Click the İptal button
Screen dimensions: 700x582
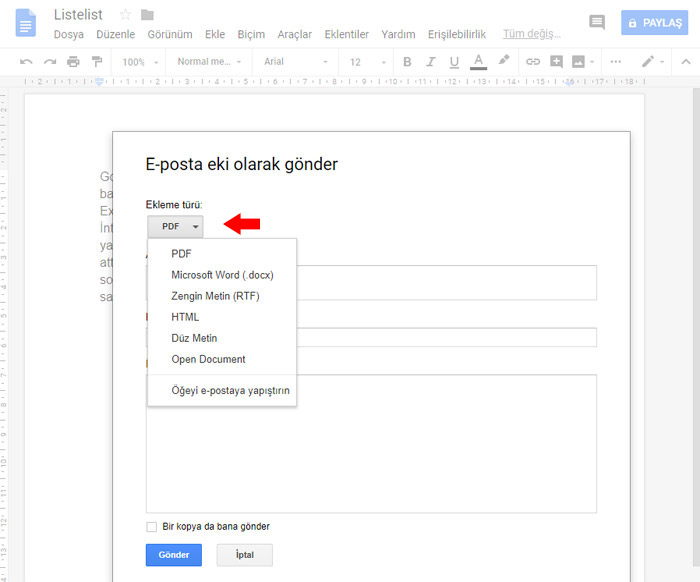(244, 555)
